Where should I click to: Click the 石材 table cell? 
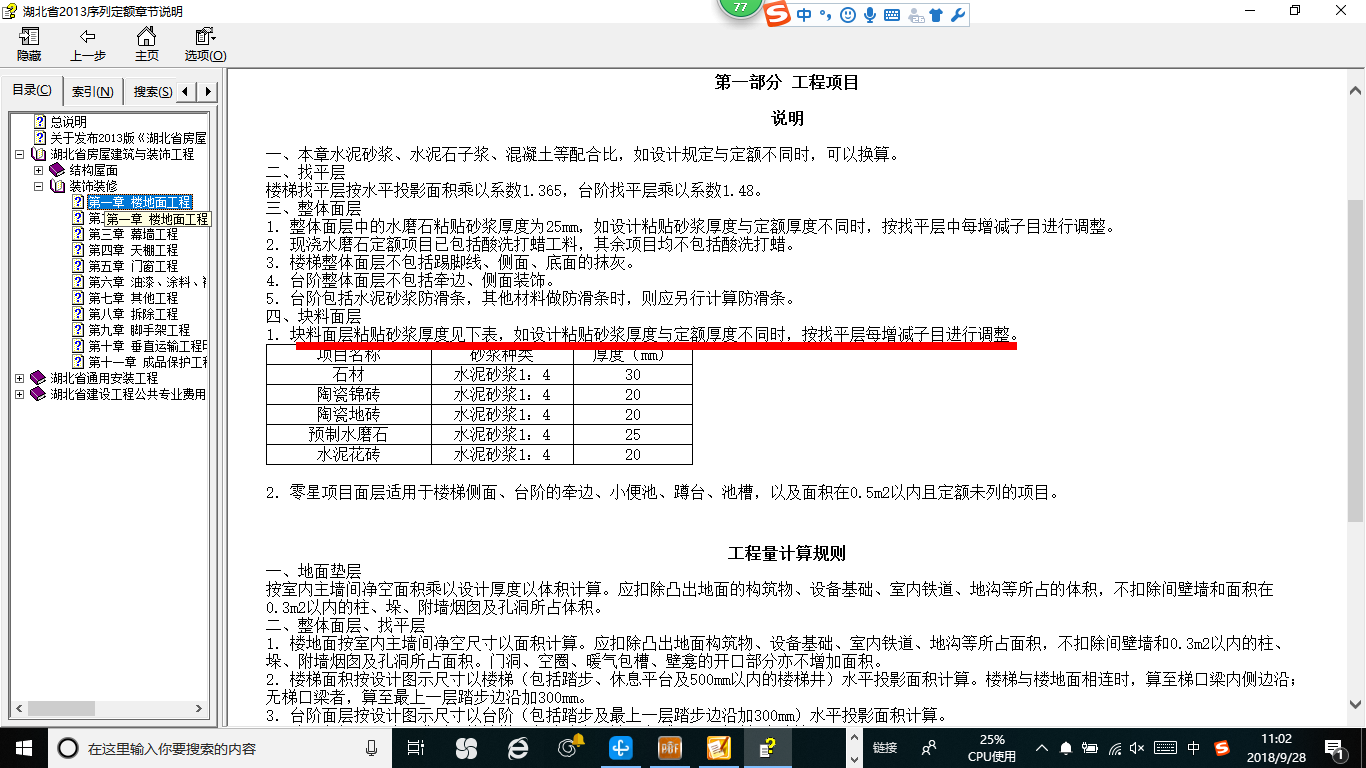point(349,374)
